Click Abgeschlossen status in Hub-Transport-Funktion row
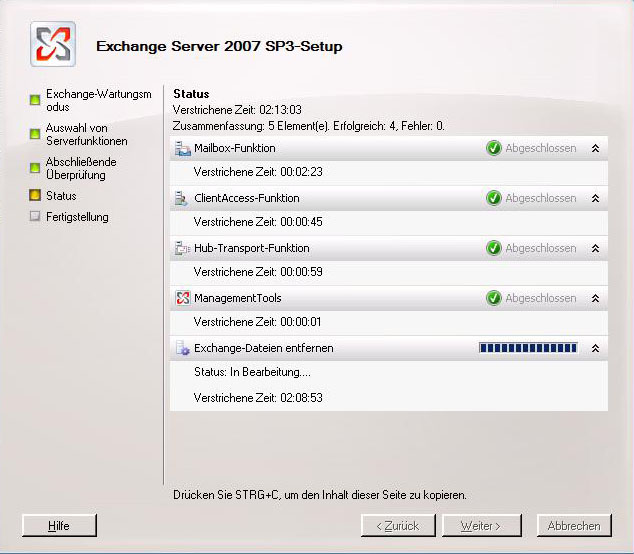The height and width of the screenshot is (554, 634). [x=541, y=248]
